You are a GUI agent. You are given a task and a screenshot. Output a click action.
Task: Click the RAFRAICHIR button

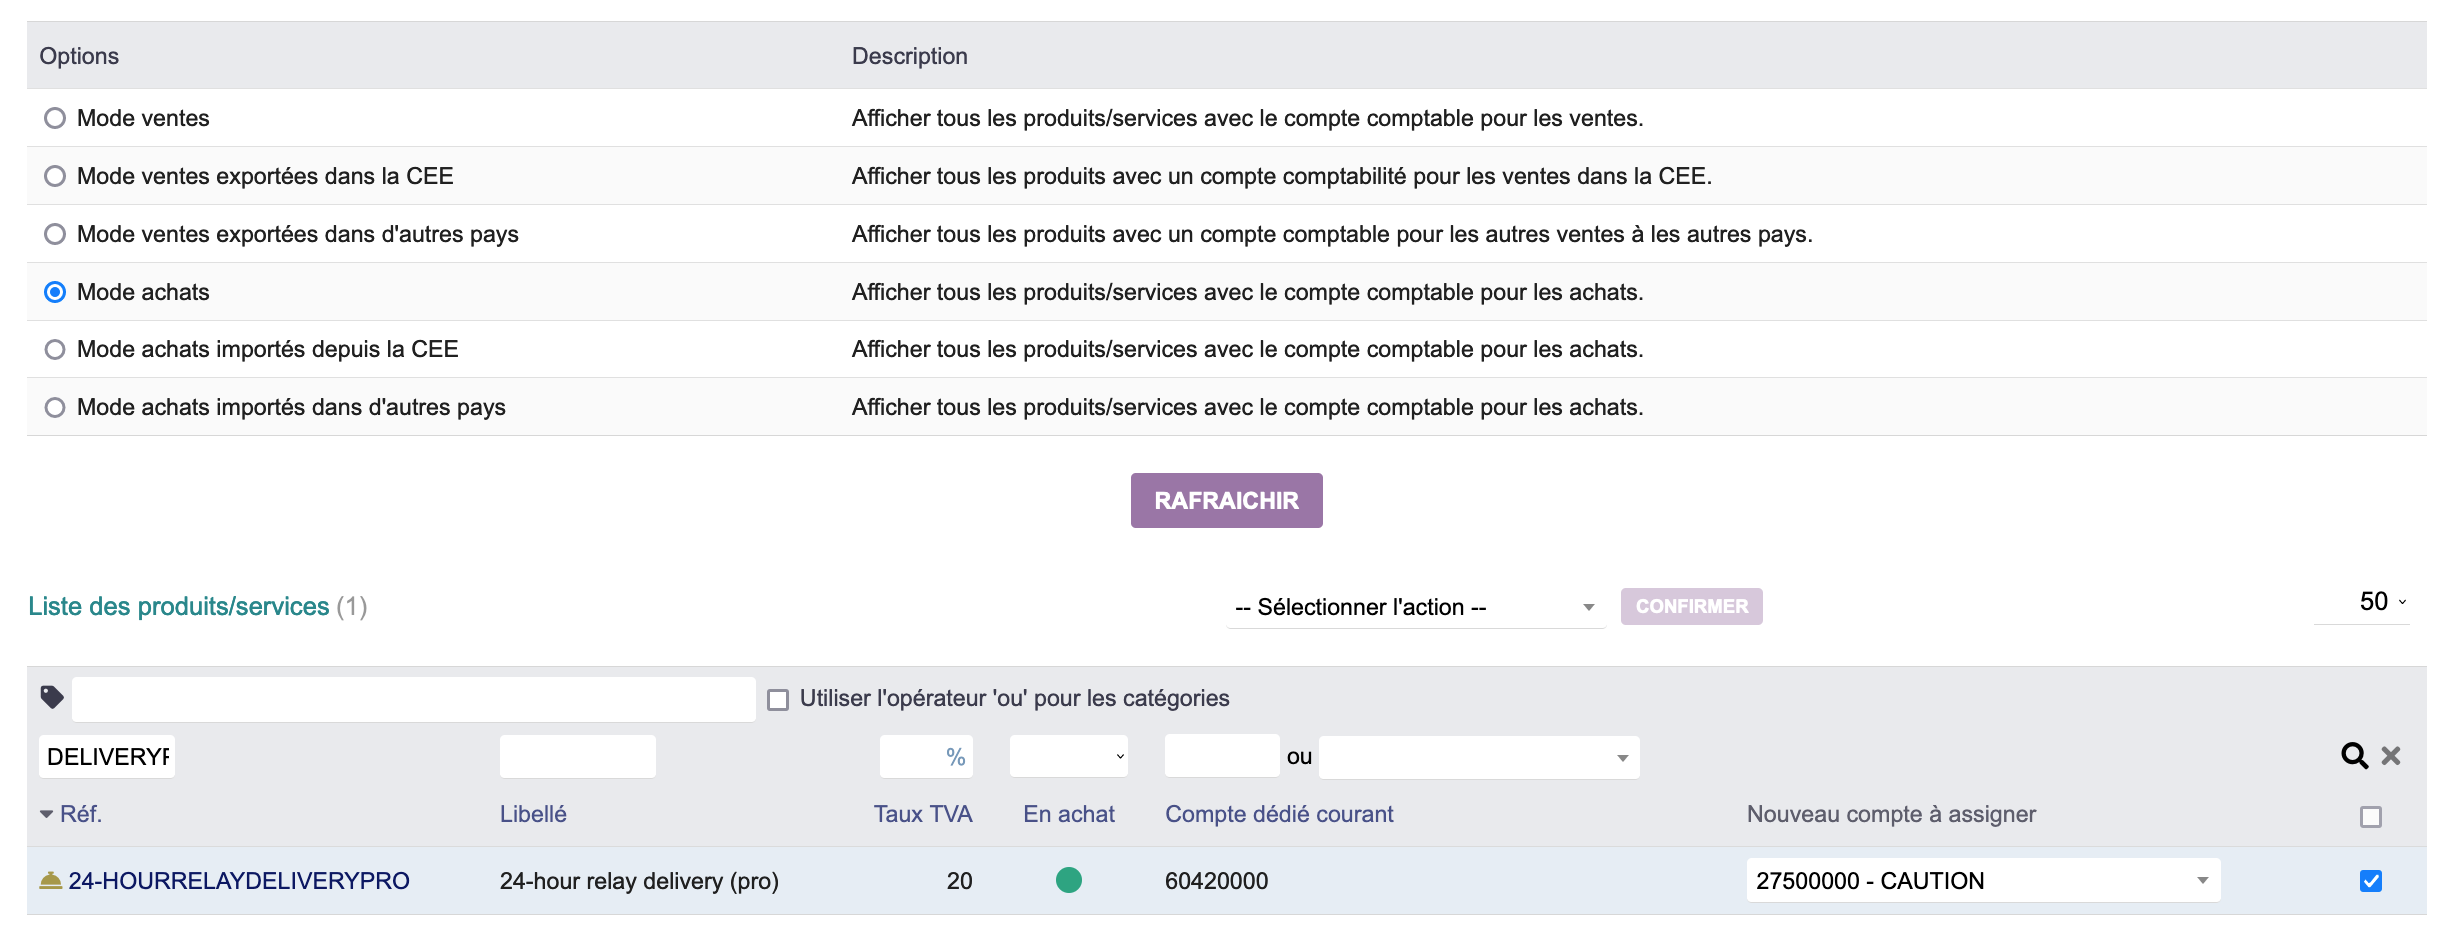pyautogui.click(x=1226, y=500)
